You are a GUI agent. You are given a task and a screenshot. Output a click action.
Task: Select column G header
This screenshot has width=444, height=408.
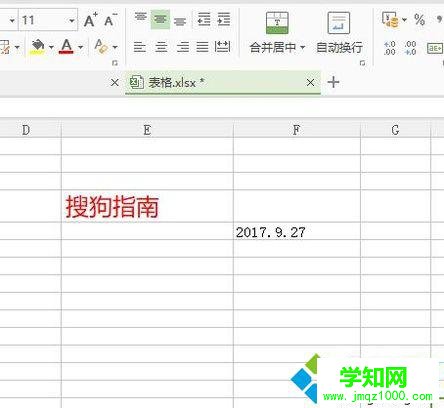coord(396,130)
